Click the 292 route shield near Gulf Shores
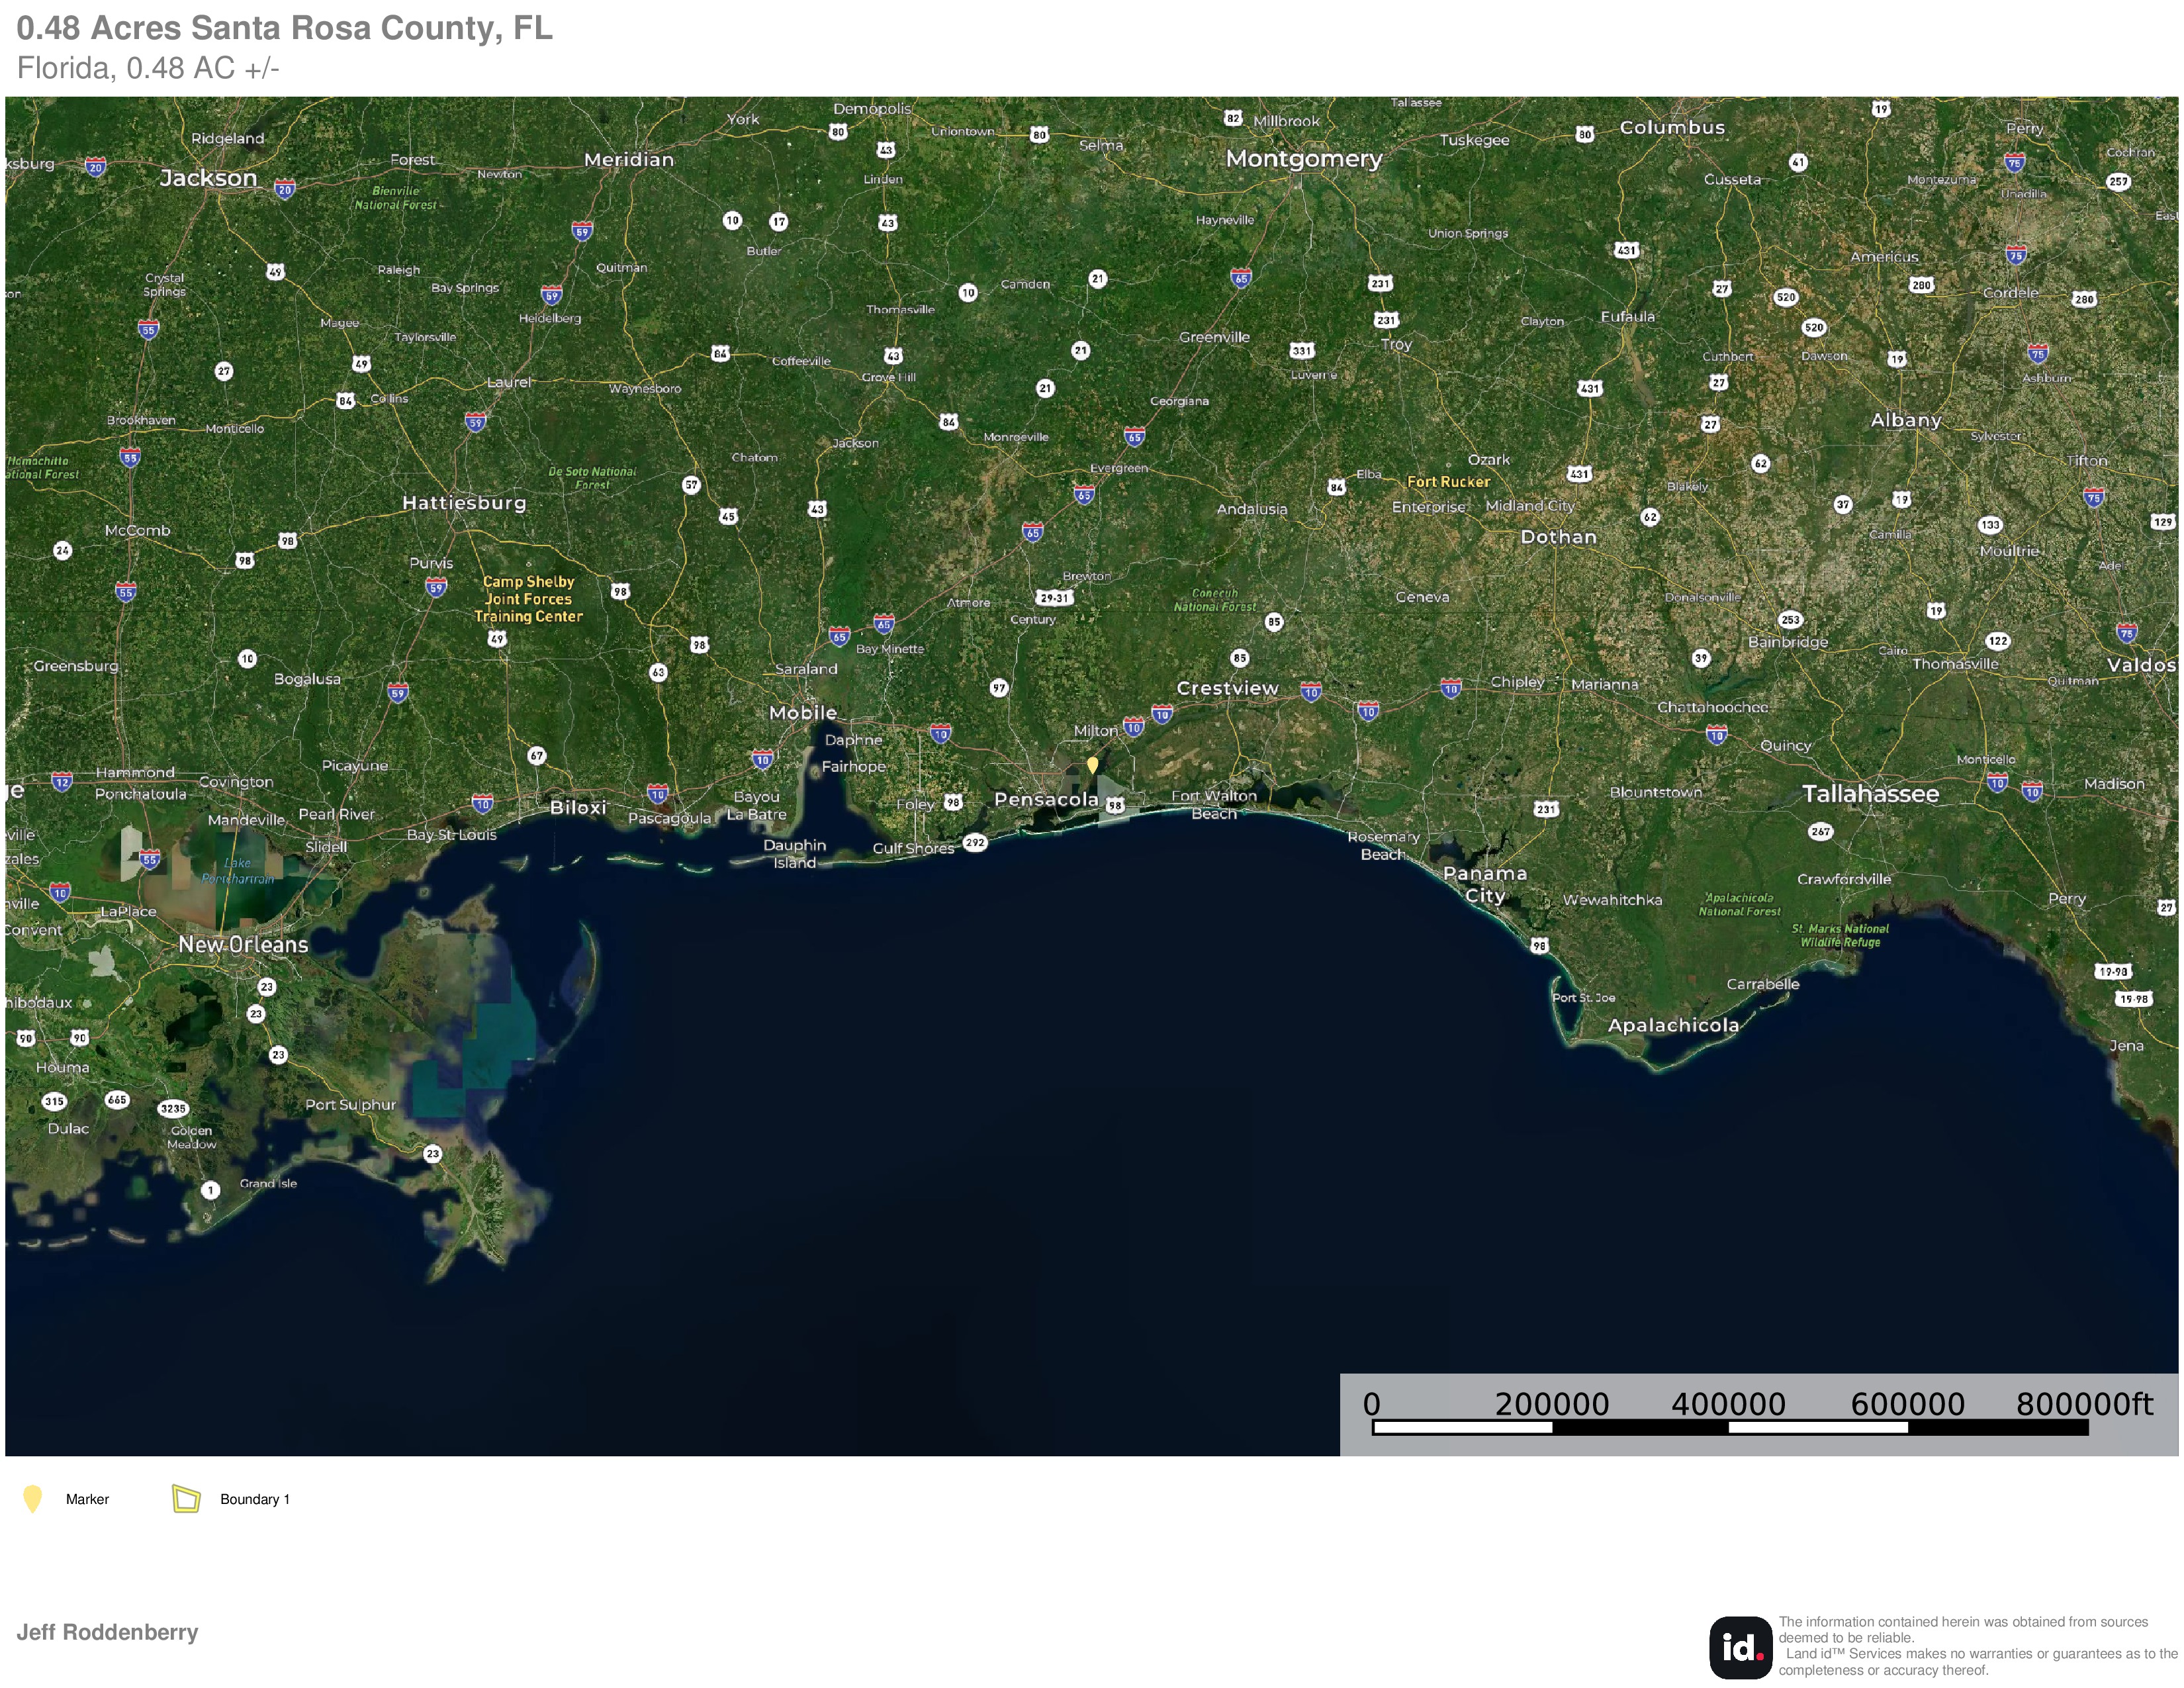 tap(975, 843)
